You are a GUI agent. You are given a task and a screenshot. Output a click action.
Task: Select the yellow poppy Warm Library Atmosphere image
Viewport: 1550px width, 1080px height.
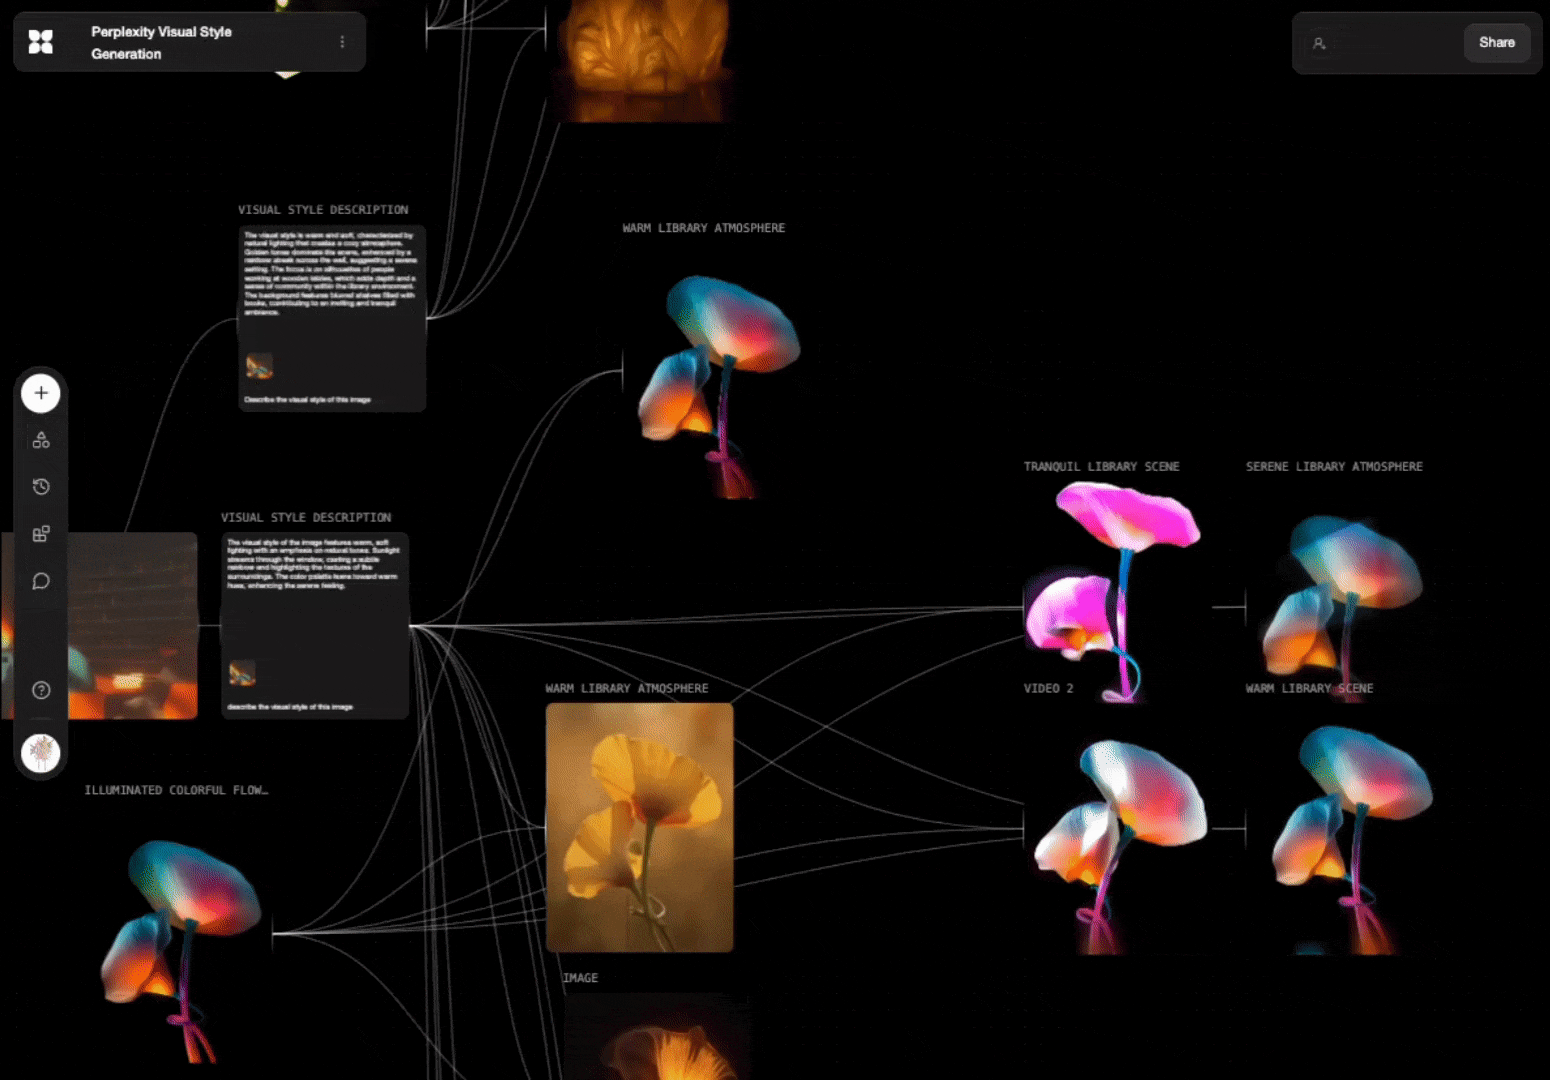[639, 827]
